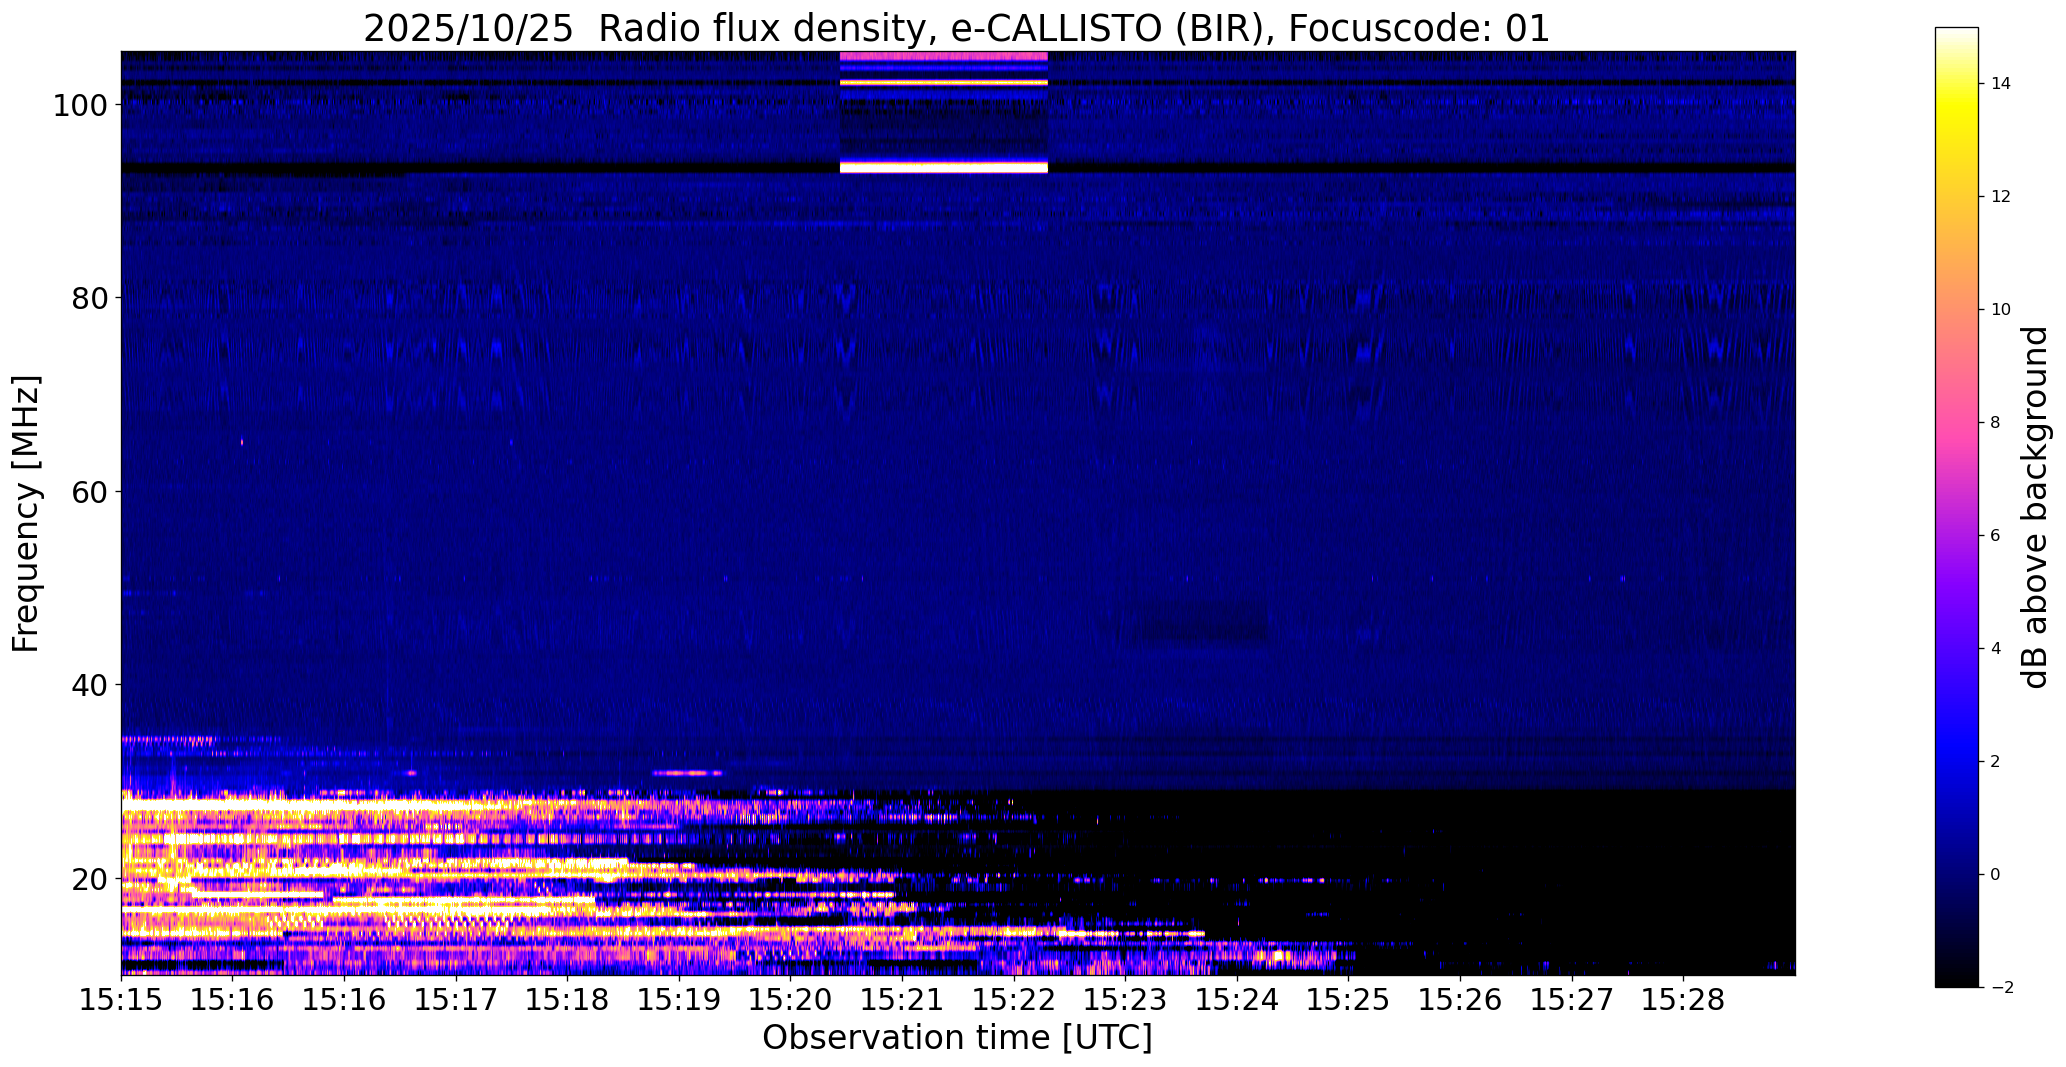Viewport: 2066px width, 1067px height.
Task: Click the colorbar value 14
Action: [x=2001, y=84]
